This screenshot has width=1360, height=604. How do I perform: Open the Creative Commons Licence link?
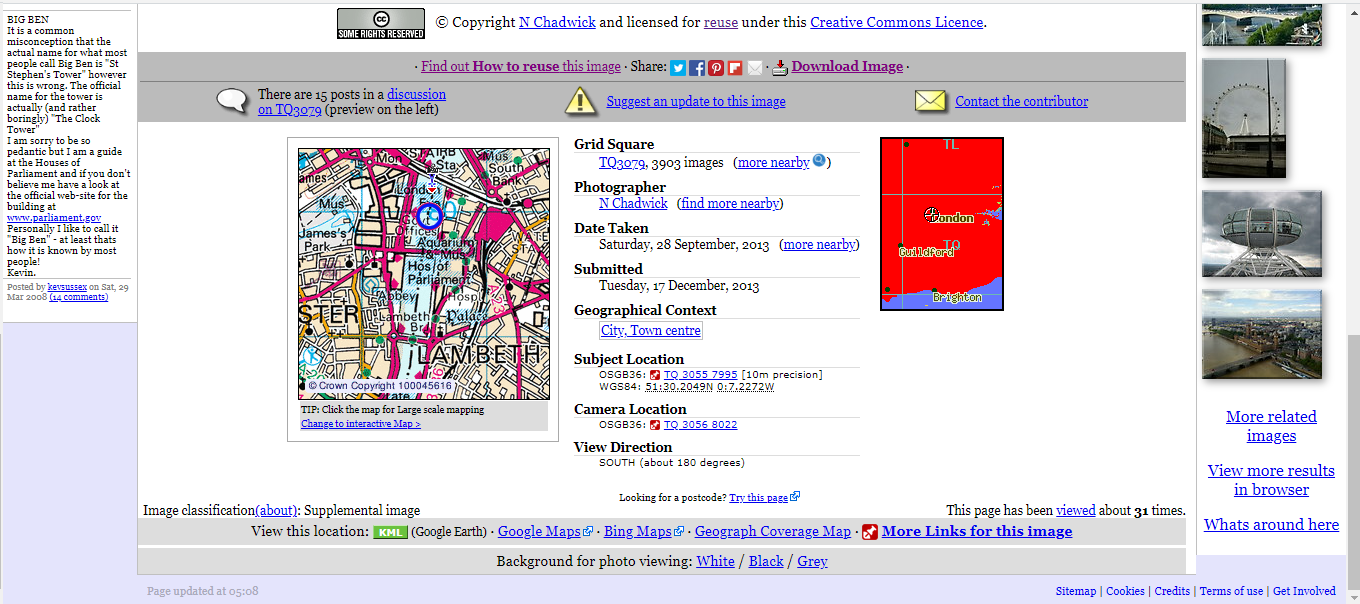(x=896, y=22)
